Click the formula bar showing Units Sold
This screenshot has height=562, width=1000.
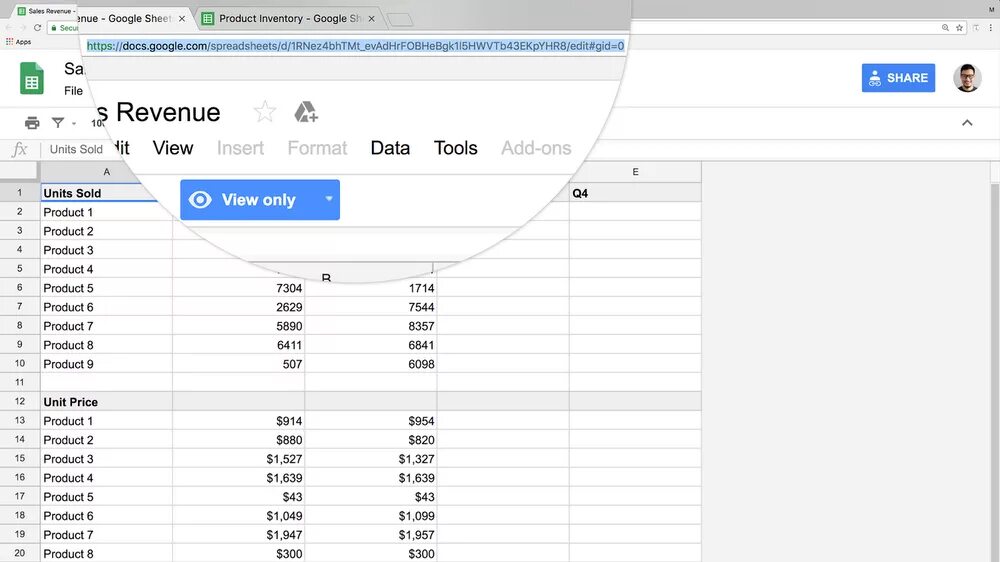point(76,149)
